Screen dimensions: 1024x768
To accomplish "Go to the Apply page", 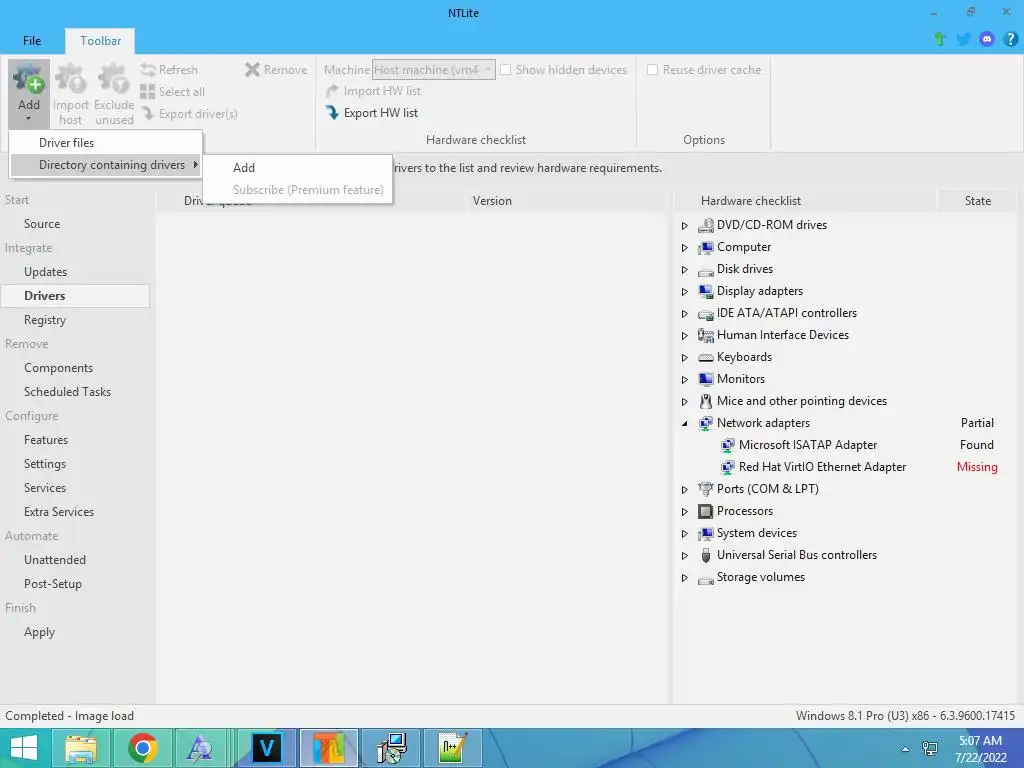I will [x=39, y=632].
